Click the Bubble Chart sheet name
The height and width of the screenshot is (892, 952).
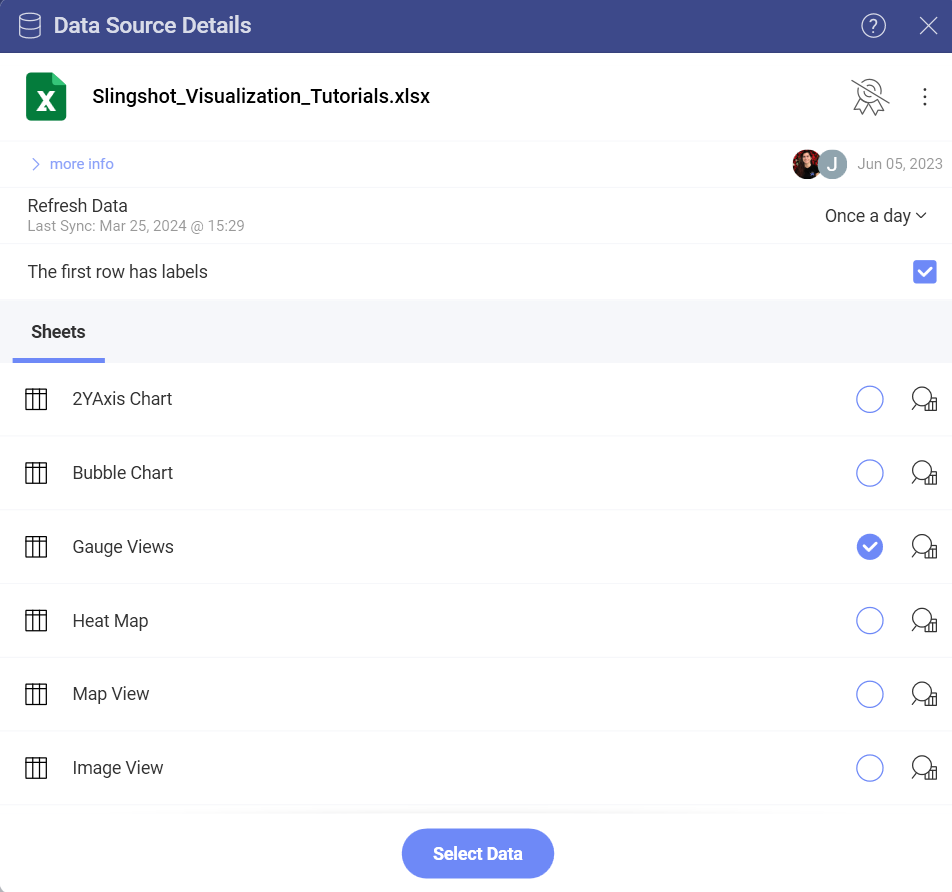point(123,473)
